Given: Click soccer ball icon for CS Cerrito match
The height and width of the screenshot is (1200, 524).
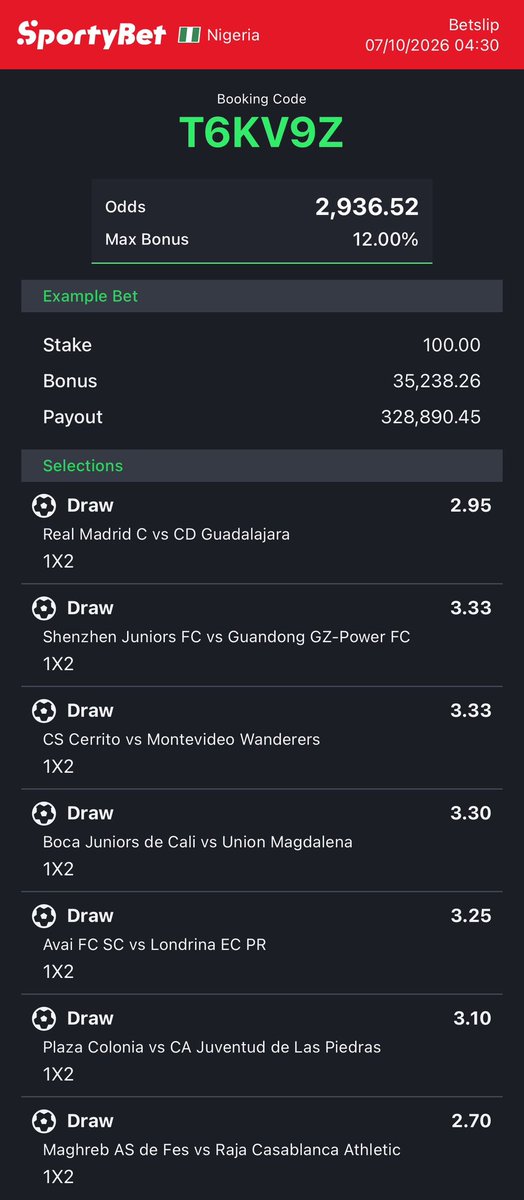Looking at the screenshot, I should click(44, 711).
